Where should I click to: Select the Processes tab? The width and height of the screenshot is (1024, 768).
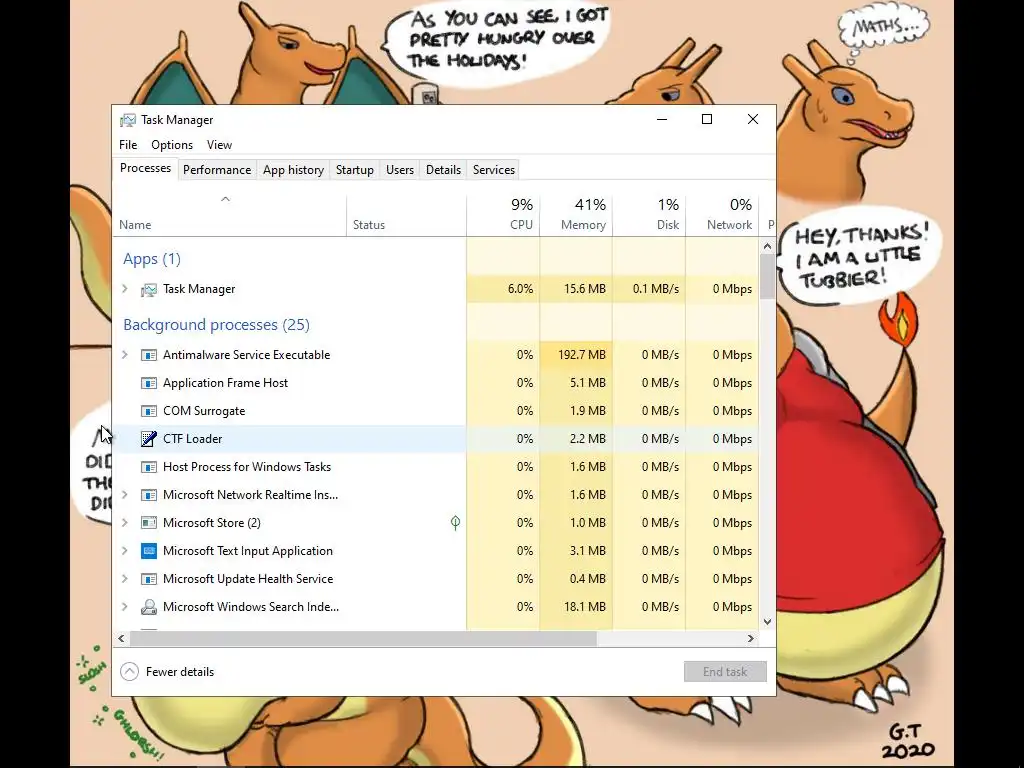(145, 168)
